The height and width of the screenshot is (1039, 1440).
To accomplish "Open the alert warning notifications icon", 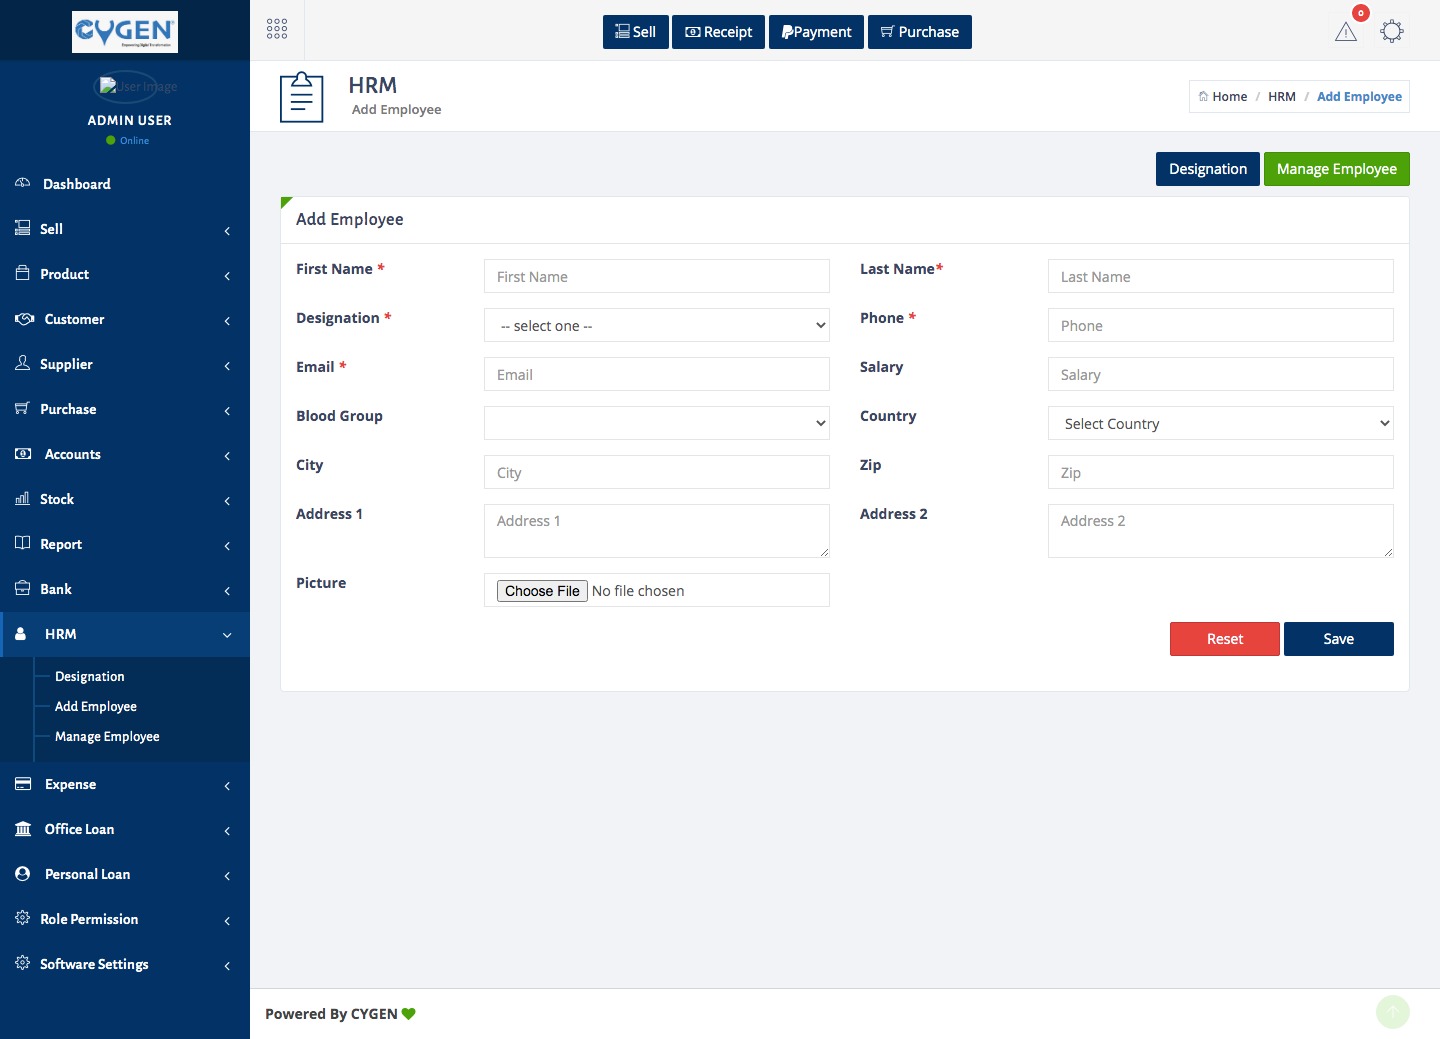I will (1346, 32).
